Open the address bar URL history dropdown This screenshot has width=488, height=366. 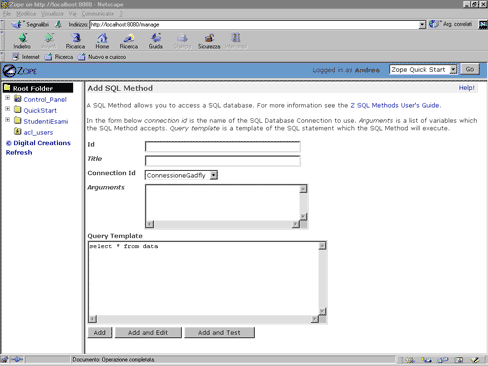[422, 25]
